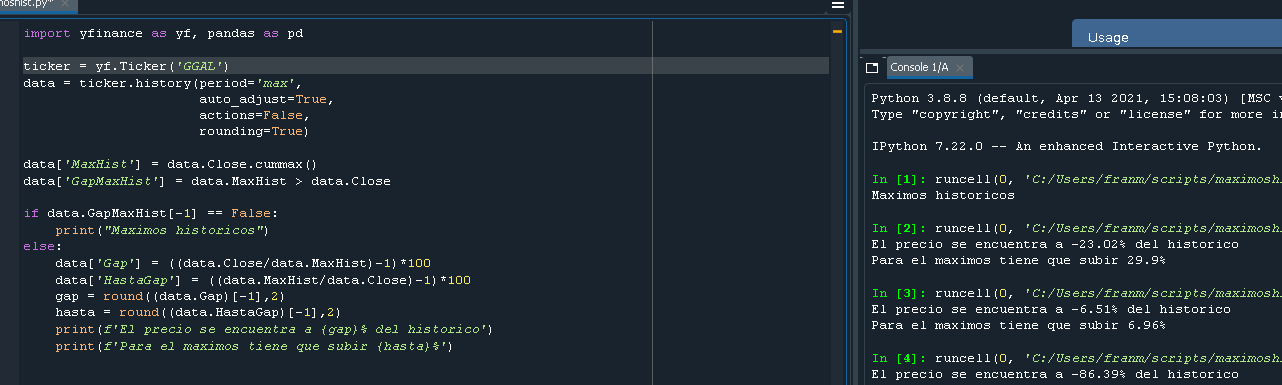
Task: Click the -86.39% del historico output line
Action: click(1055, 374)
